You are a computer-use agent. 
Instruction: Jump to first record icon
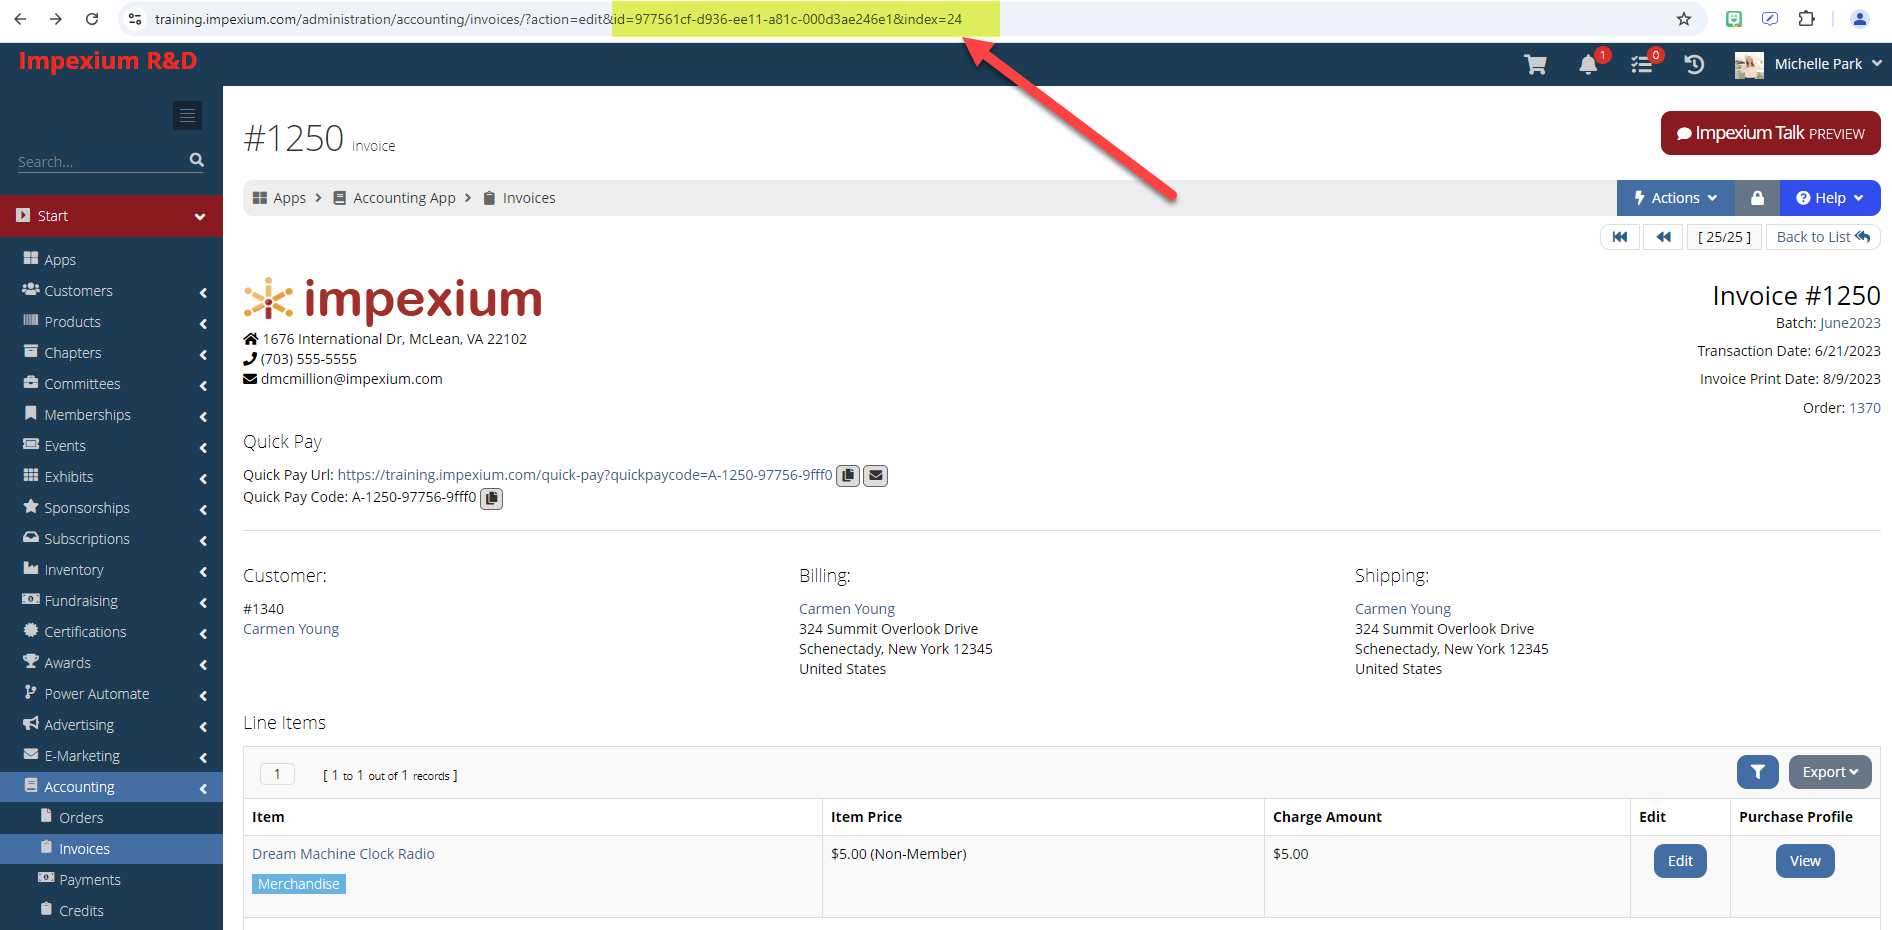(x=1620, y=237)
